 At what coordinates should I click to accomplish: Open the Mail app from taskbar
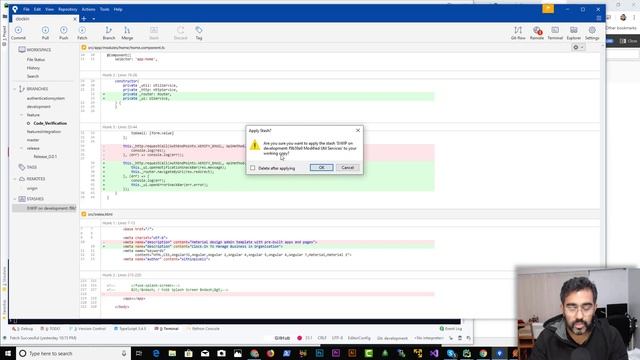(205, 353)
